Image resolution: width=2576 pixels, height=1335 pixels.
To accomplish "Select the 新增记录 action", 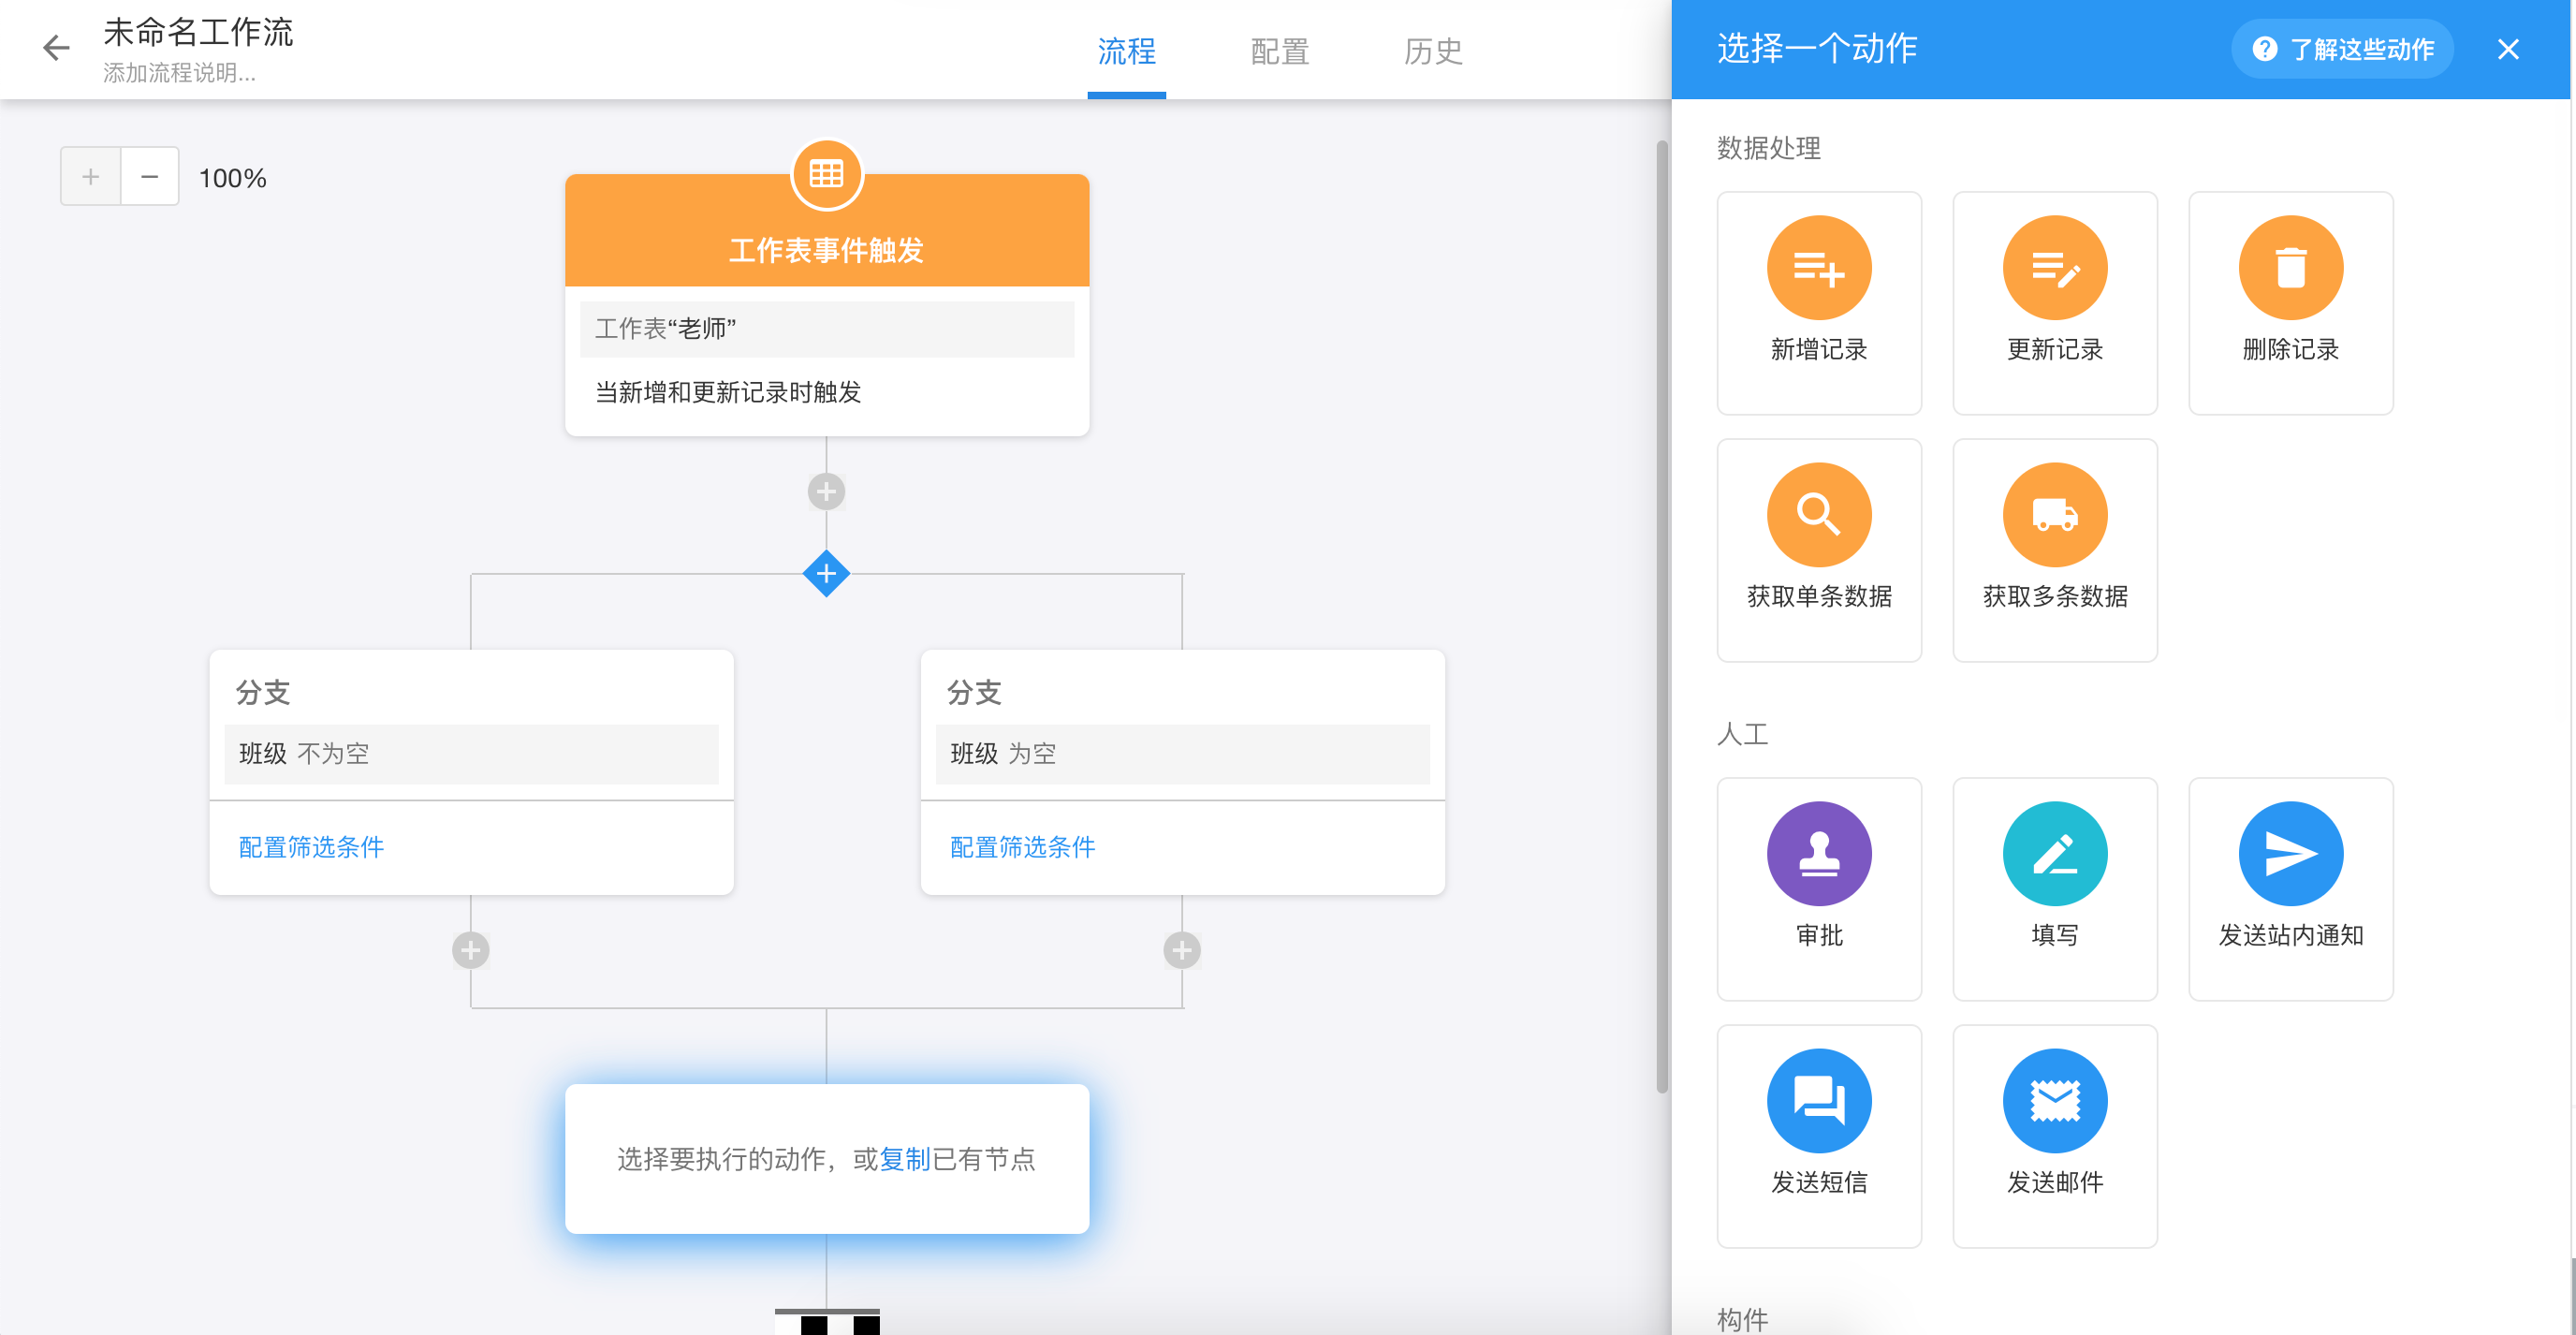I will pyautogui.click(x=1818, y=303).
